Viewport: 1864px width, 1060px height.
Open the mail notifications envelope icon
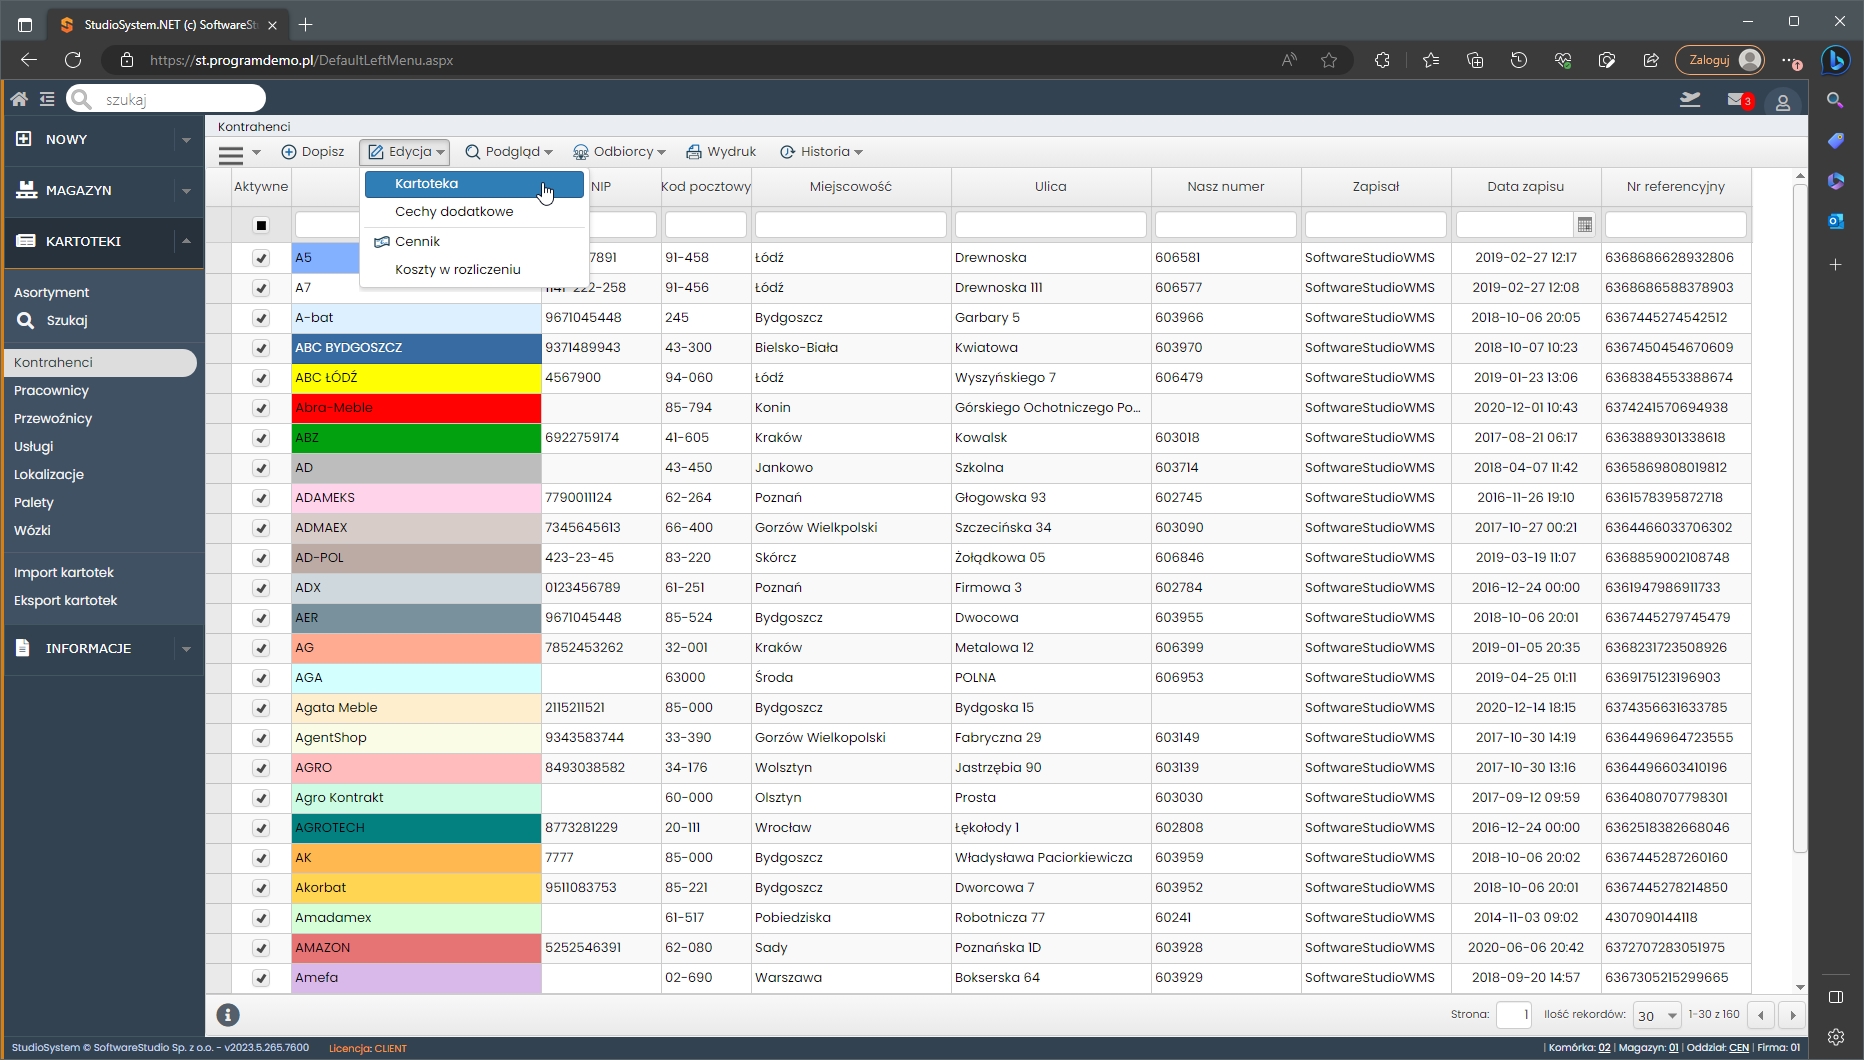pos(1736,100)
